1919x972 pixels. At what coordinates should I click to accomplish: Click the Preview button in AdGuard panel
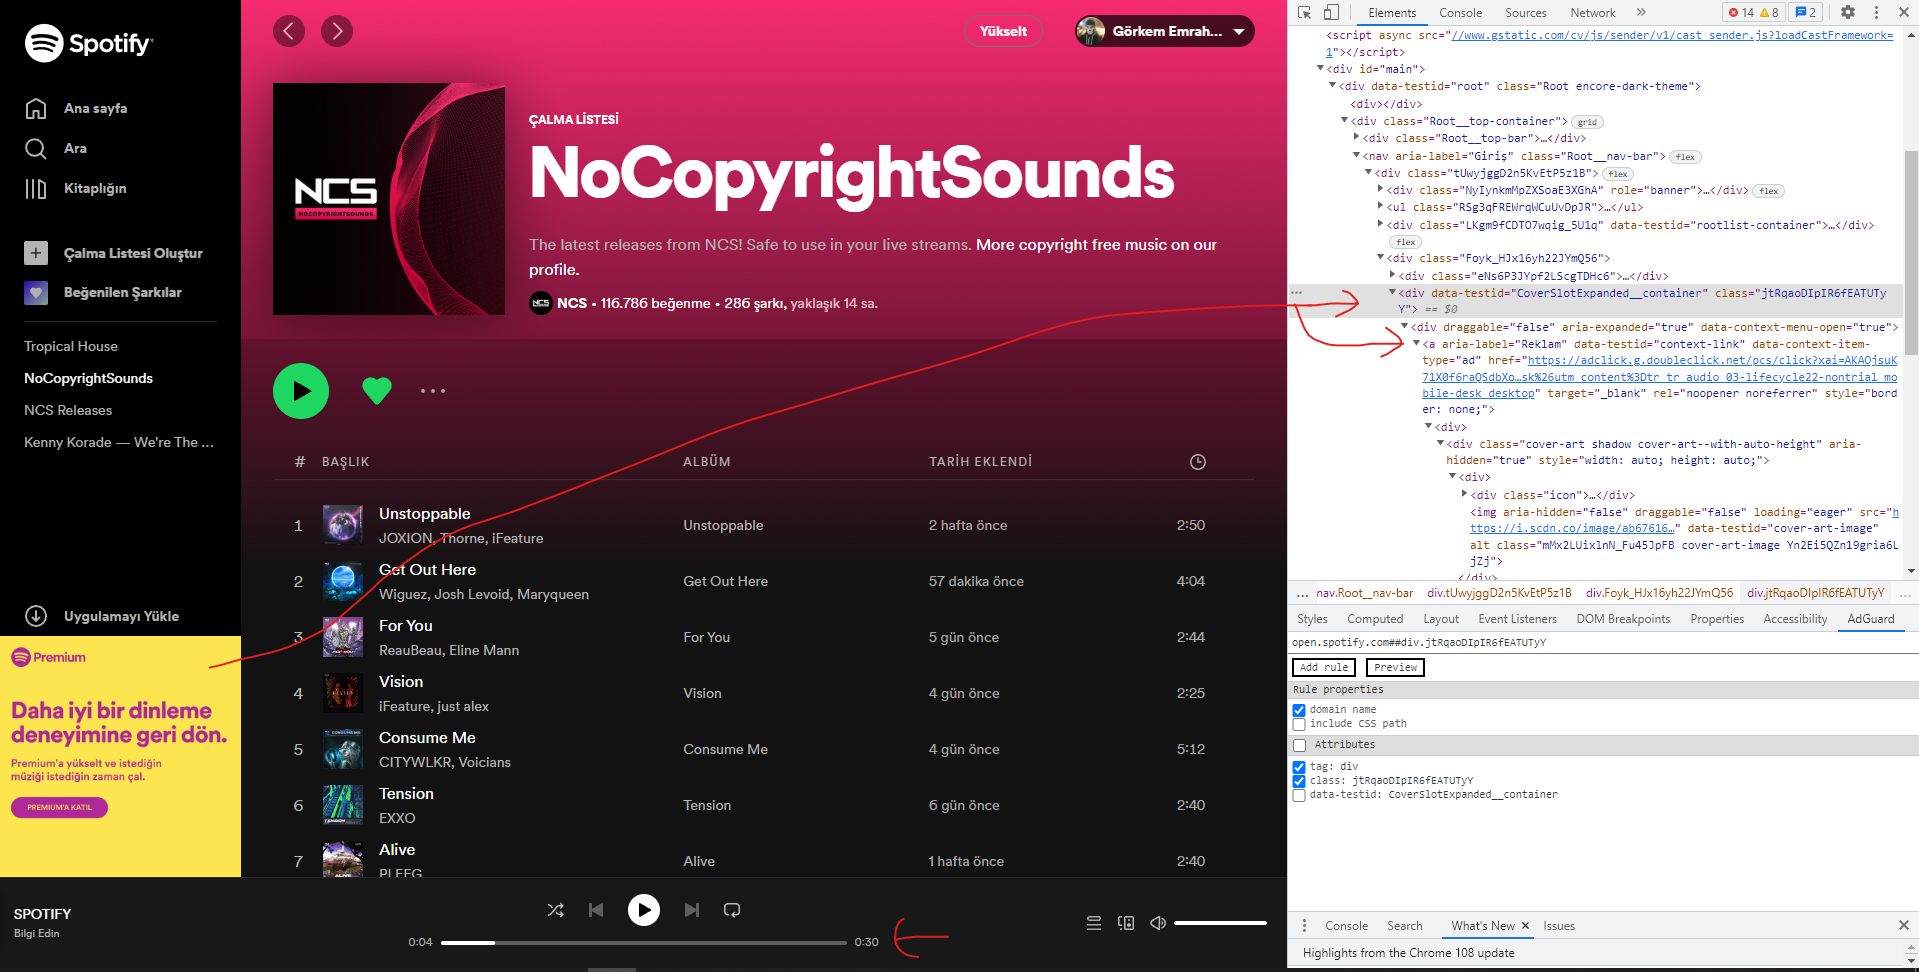pos(1395,667)
